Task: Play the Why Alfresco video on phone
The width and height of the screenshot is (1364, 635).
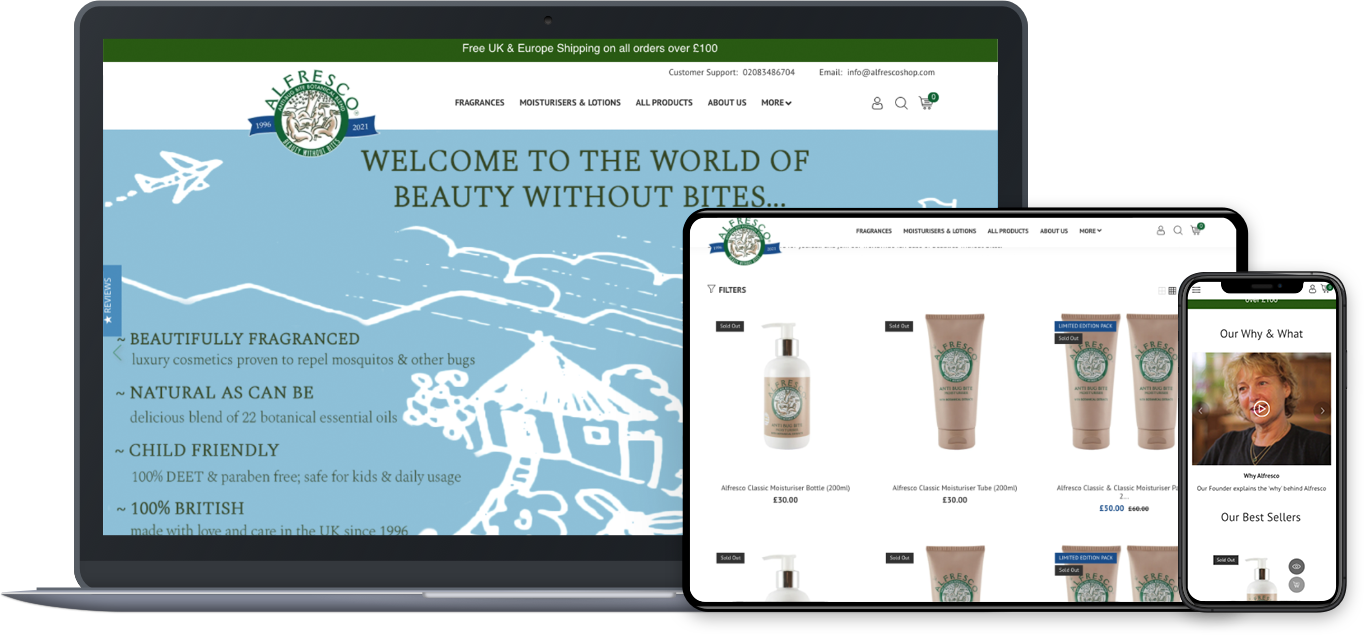Action: click(1261, 409)
